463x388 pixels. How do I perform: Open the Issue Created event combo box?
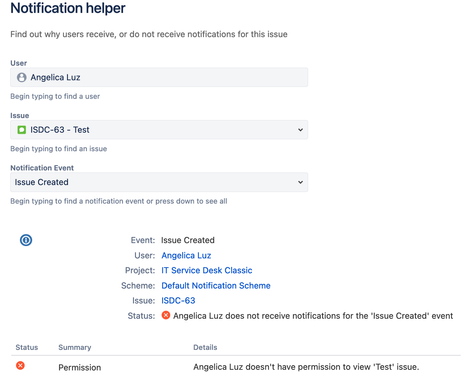tap(159, 182)
